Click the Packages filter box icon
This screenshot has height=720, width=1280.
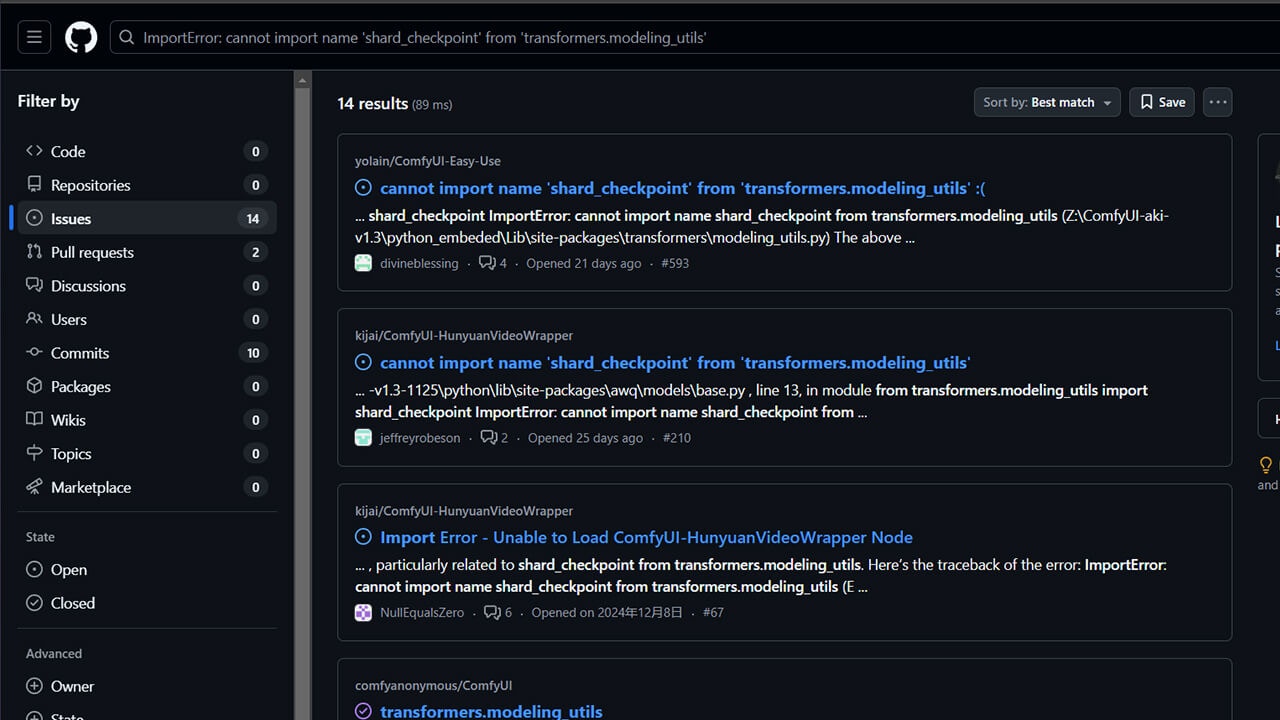coord(34,386)
